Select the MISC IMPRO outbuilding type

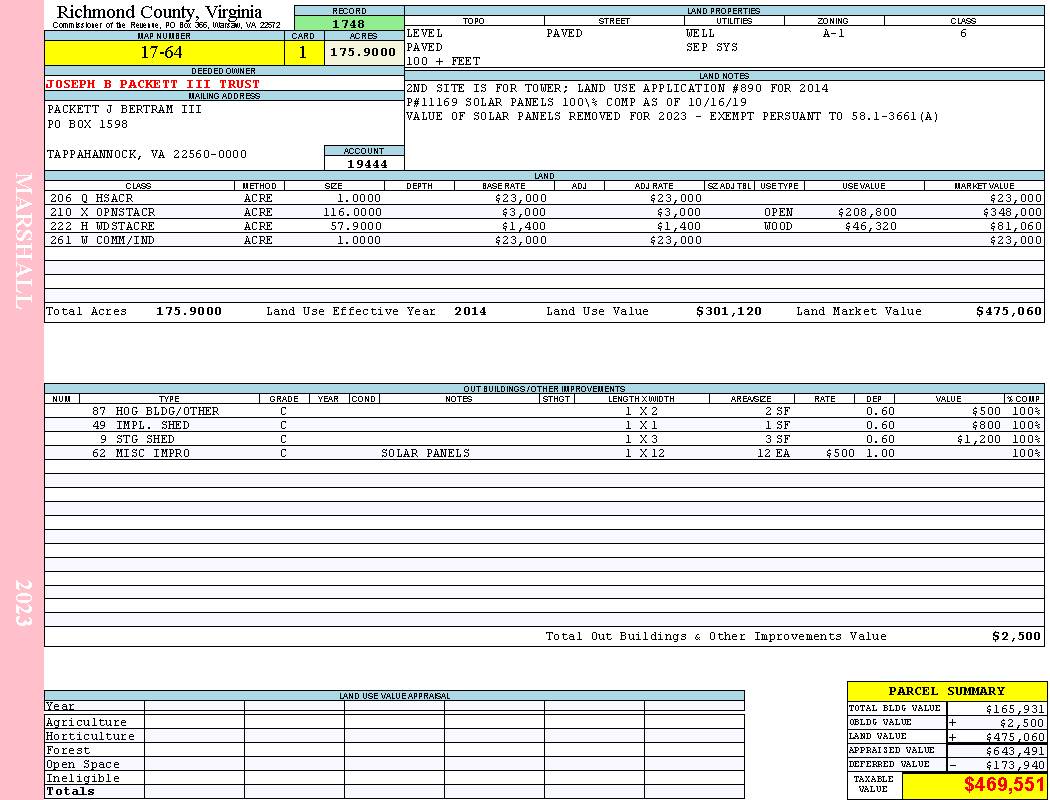(x=153, y=453)
